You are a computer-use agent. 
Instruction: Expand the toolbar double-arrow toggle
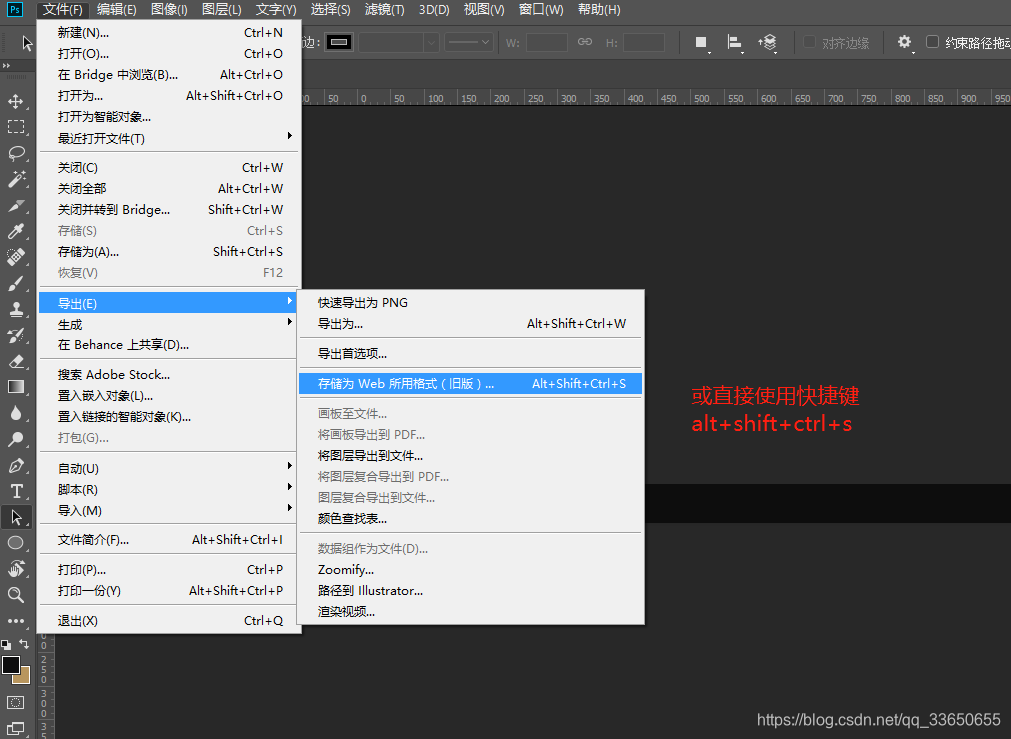[x=6, y=65]
